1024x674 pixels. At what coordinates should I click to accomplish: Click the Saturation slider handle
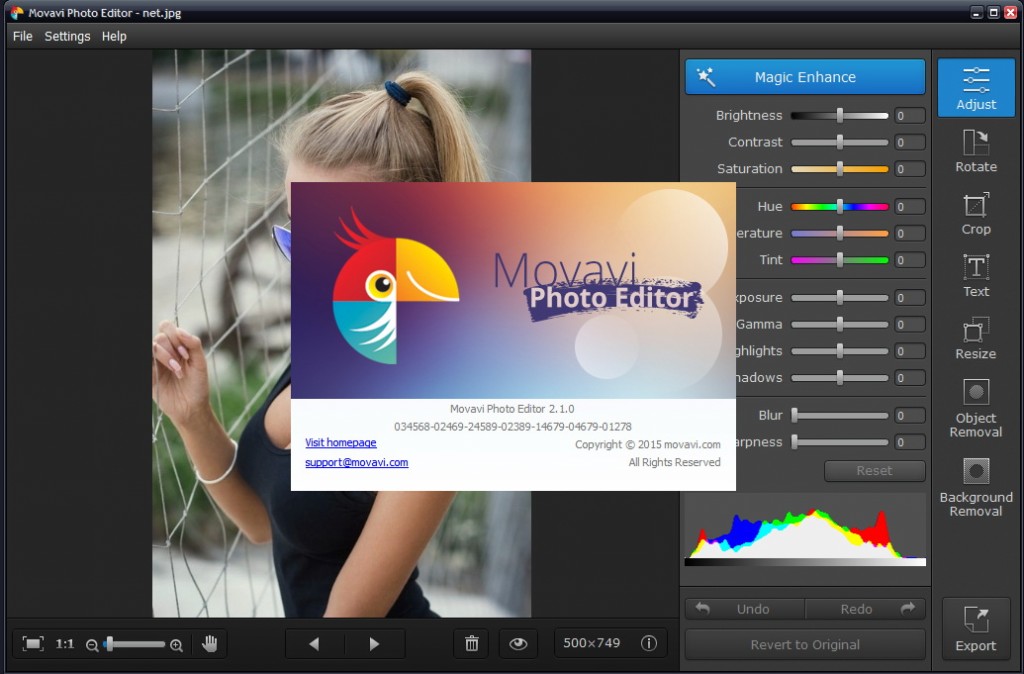coord(840,168)
